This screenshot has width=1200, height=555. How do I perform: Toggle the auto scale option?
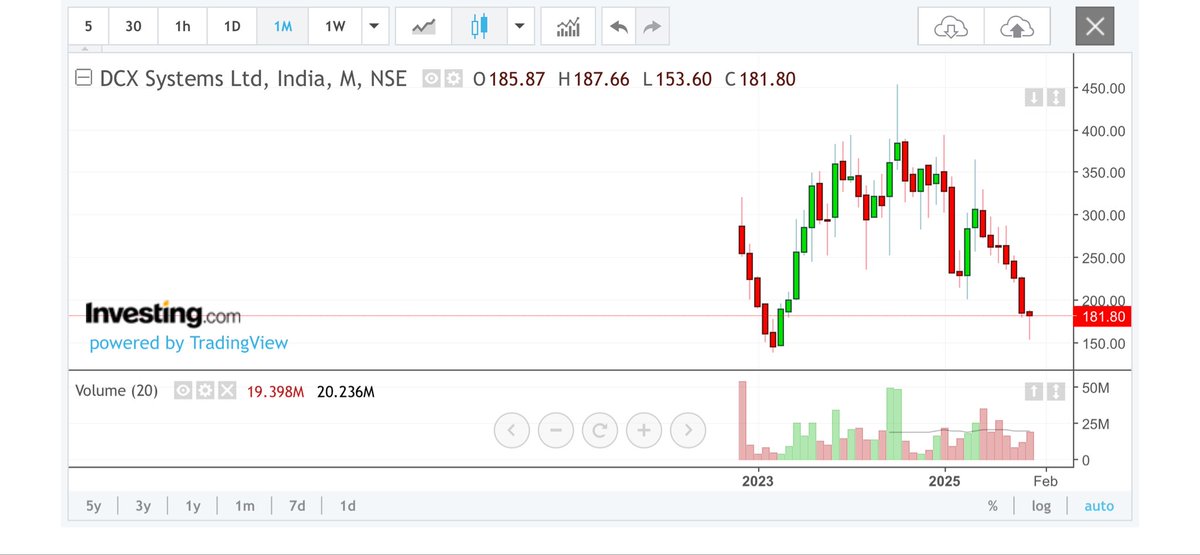(x=1099, y=506)
